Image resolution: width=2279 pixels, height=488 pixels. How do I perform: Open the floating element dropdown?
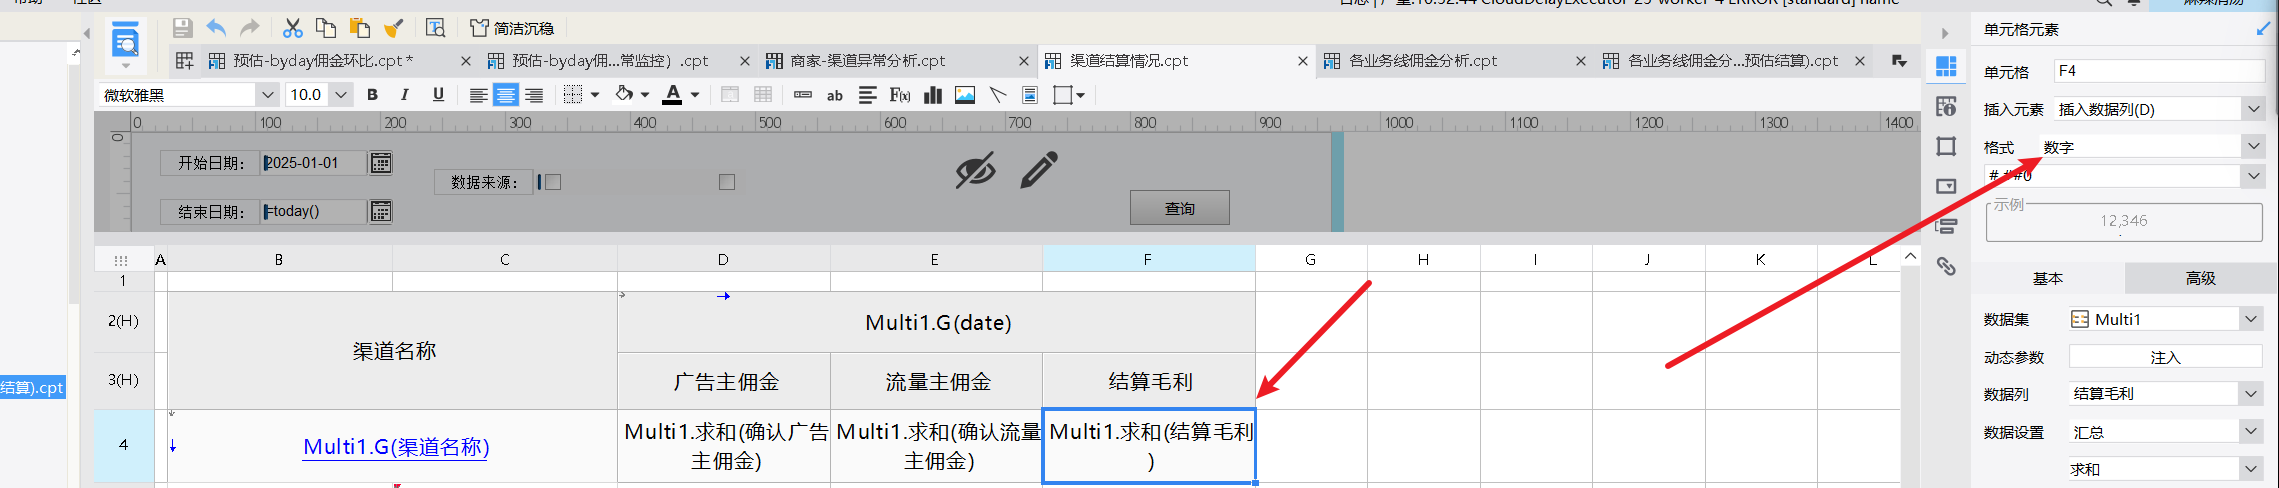tap(1081, 95)
